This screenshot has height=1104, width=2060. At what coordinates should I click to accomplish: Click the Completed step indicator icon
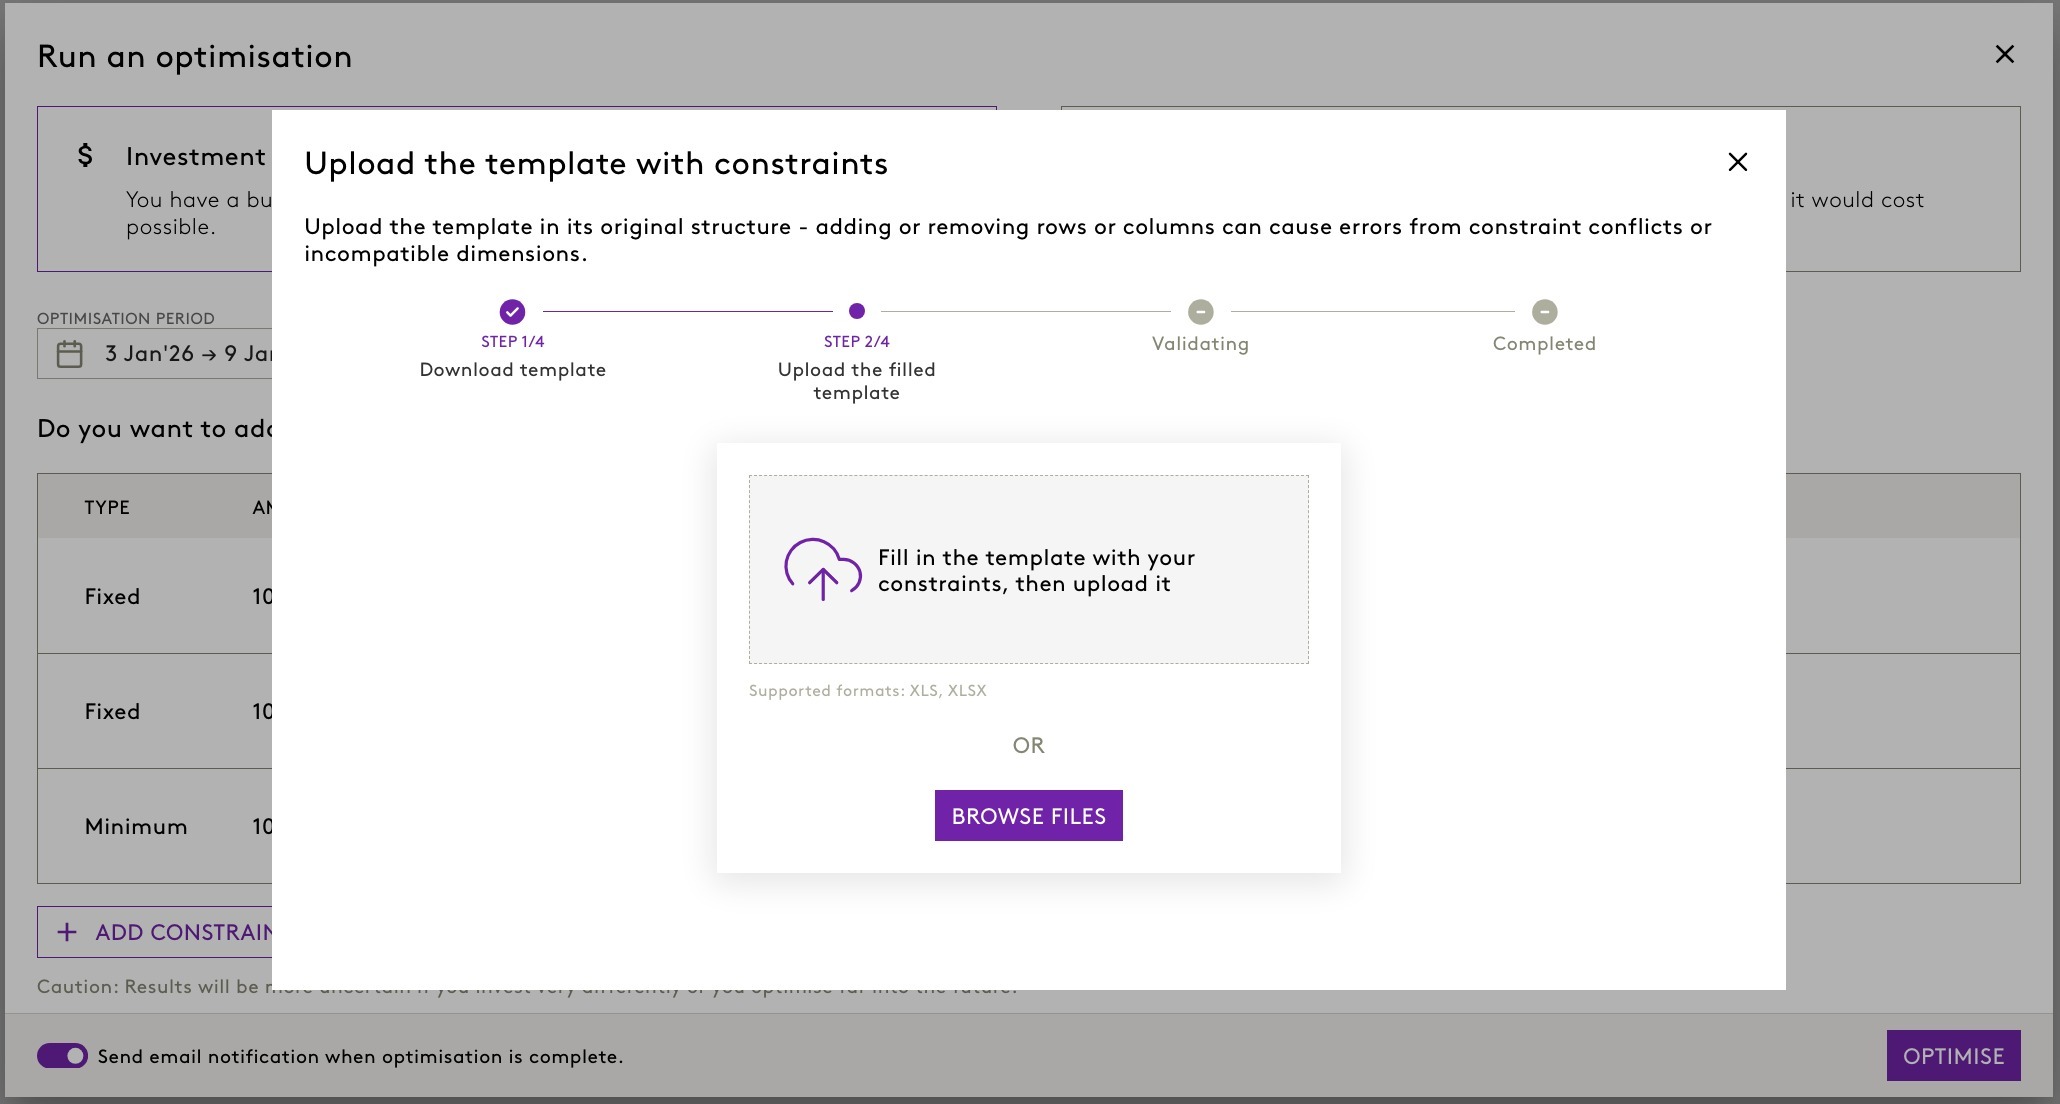point(1544,312)
